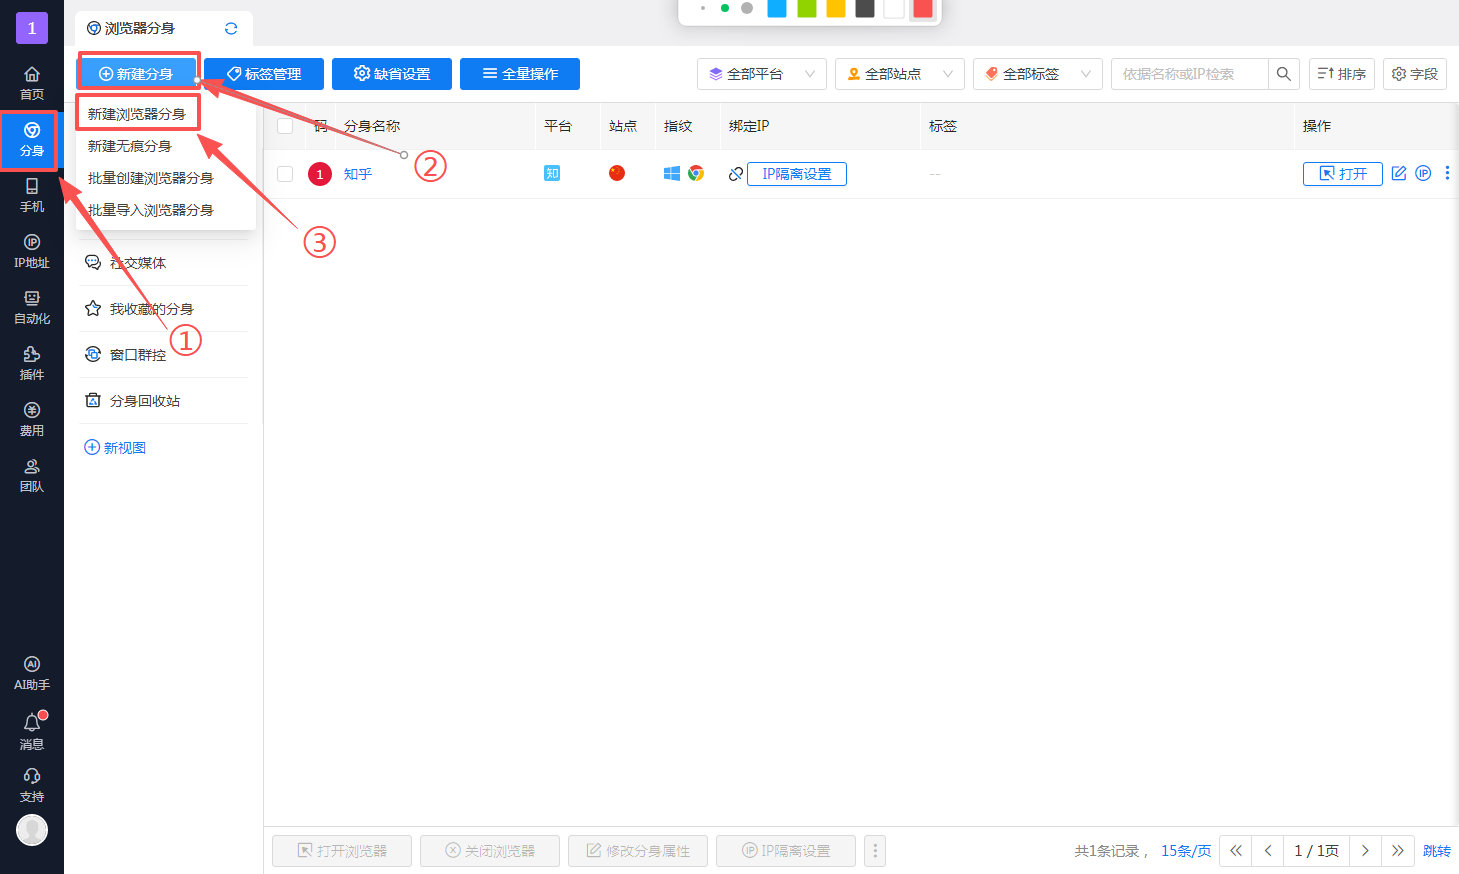Open 消息 notifications bell
The height and width of the screenshot is (874, 1459).
click(x=32, y=730)
